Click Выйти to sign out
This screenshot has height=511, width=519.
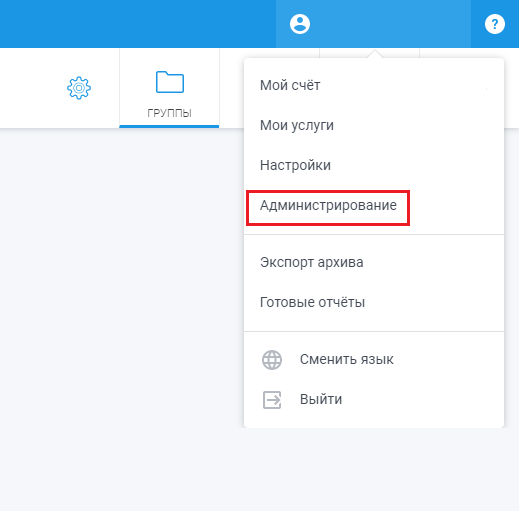pyautogui.click(x=321, y=399)
